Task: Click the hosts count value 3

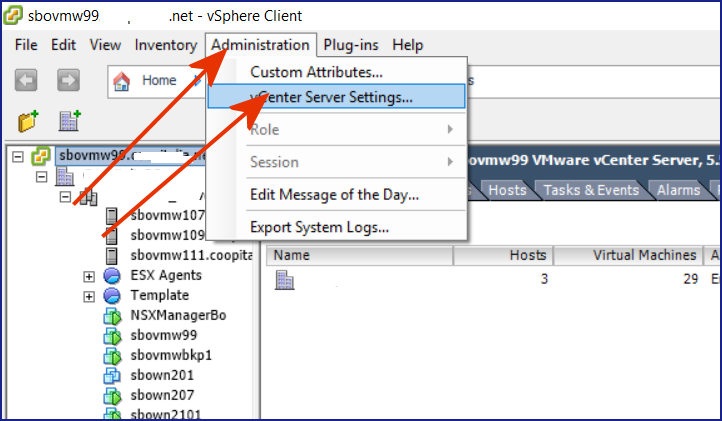Action: coord(544,279)
